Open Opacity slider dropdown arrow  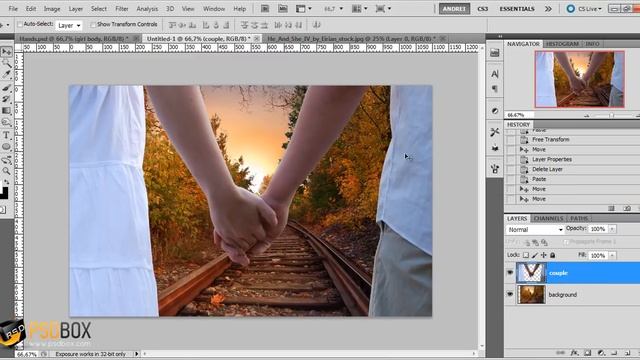612,229
